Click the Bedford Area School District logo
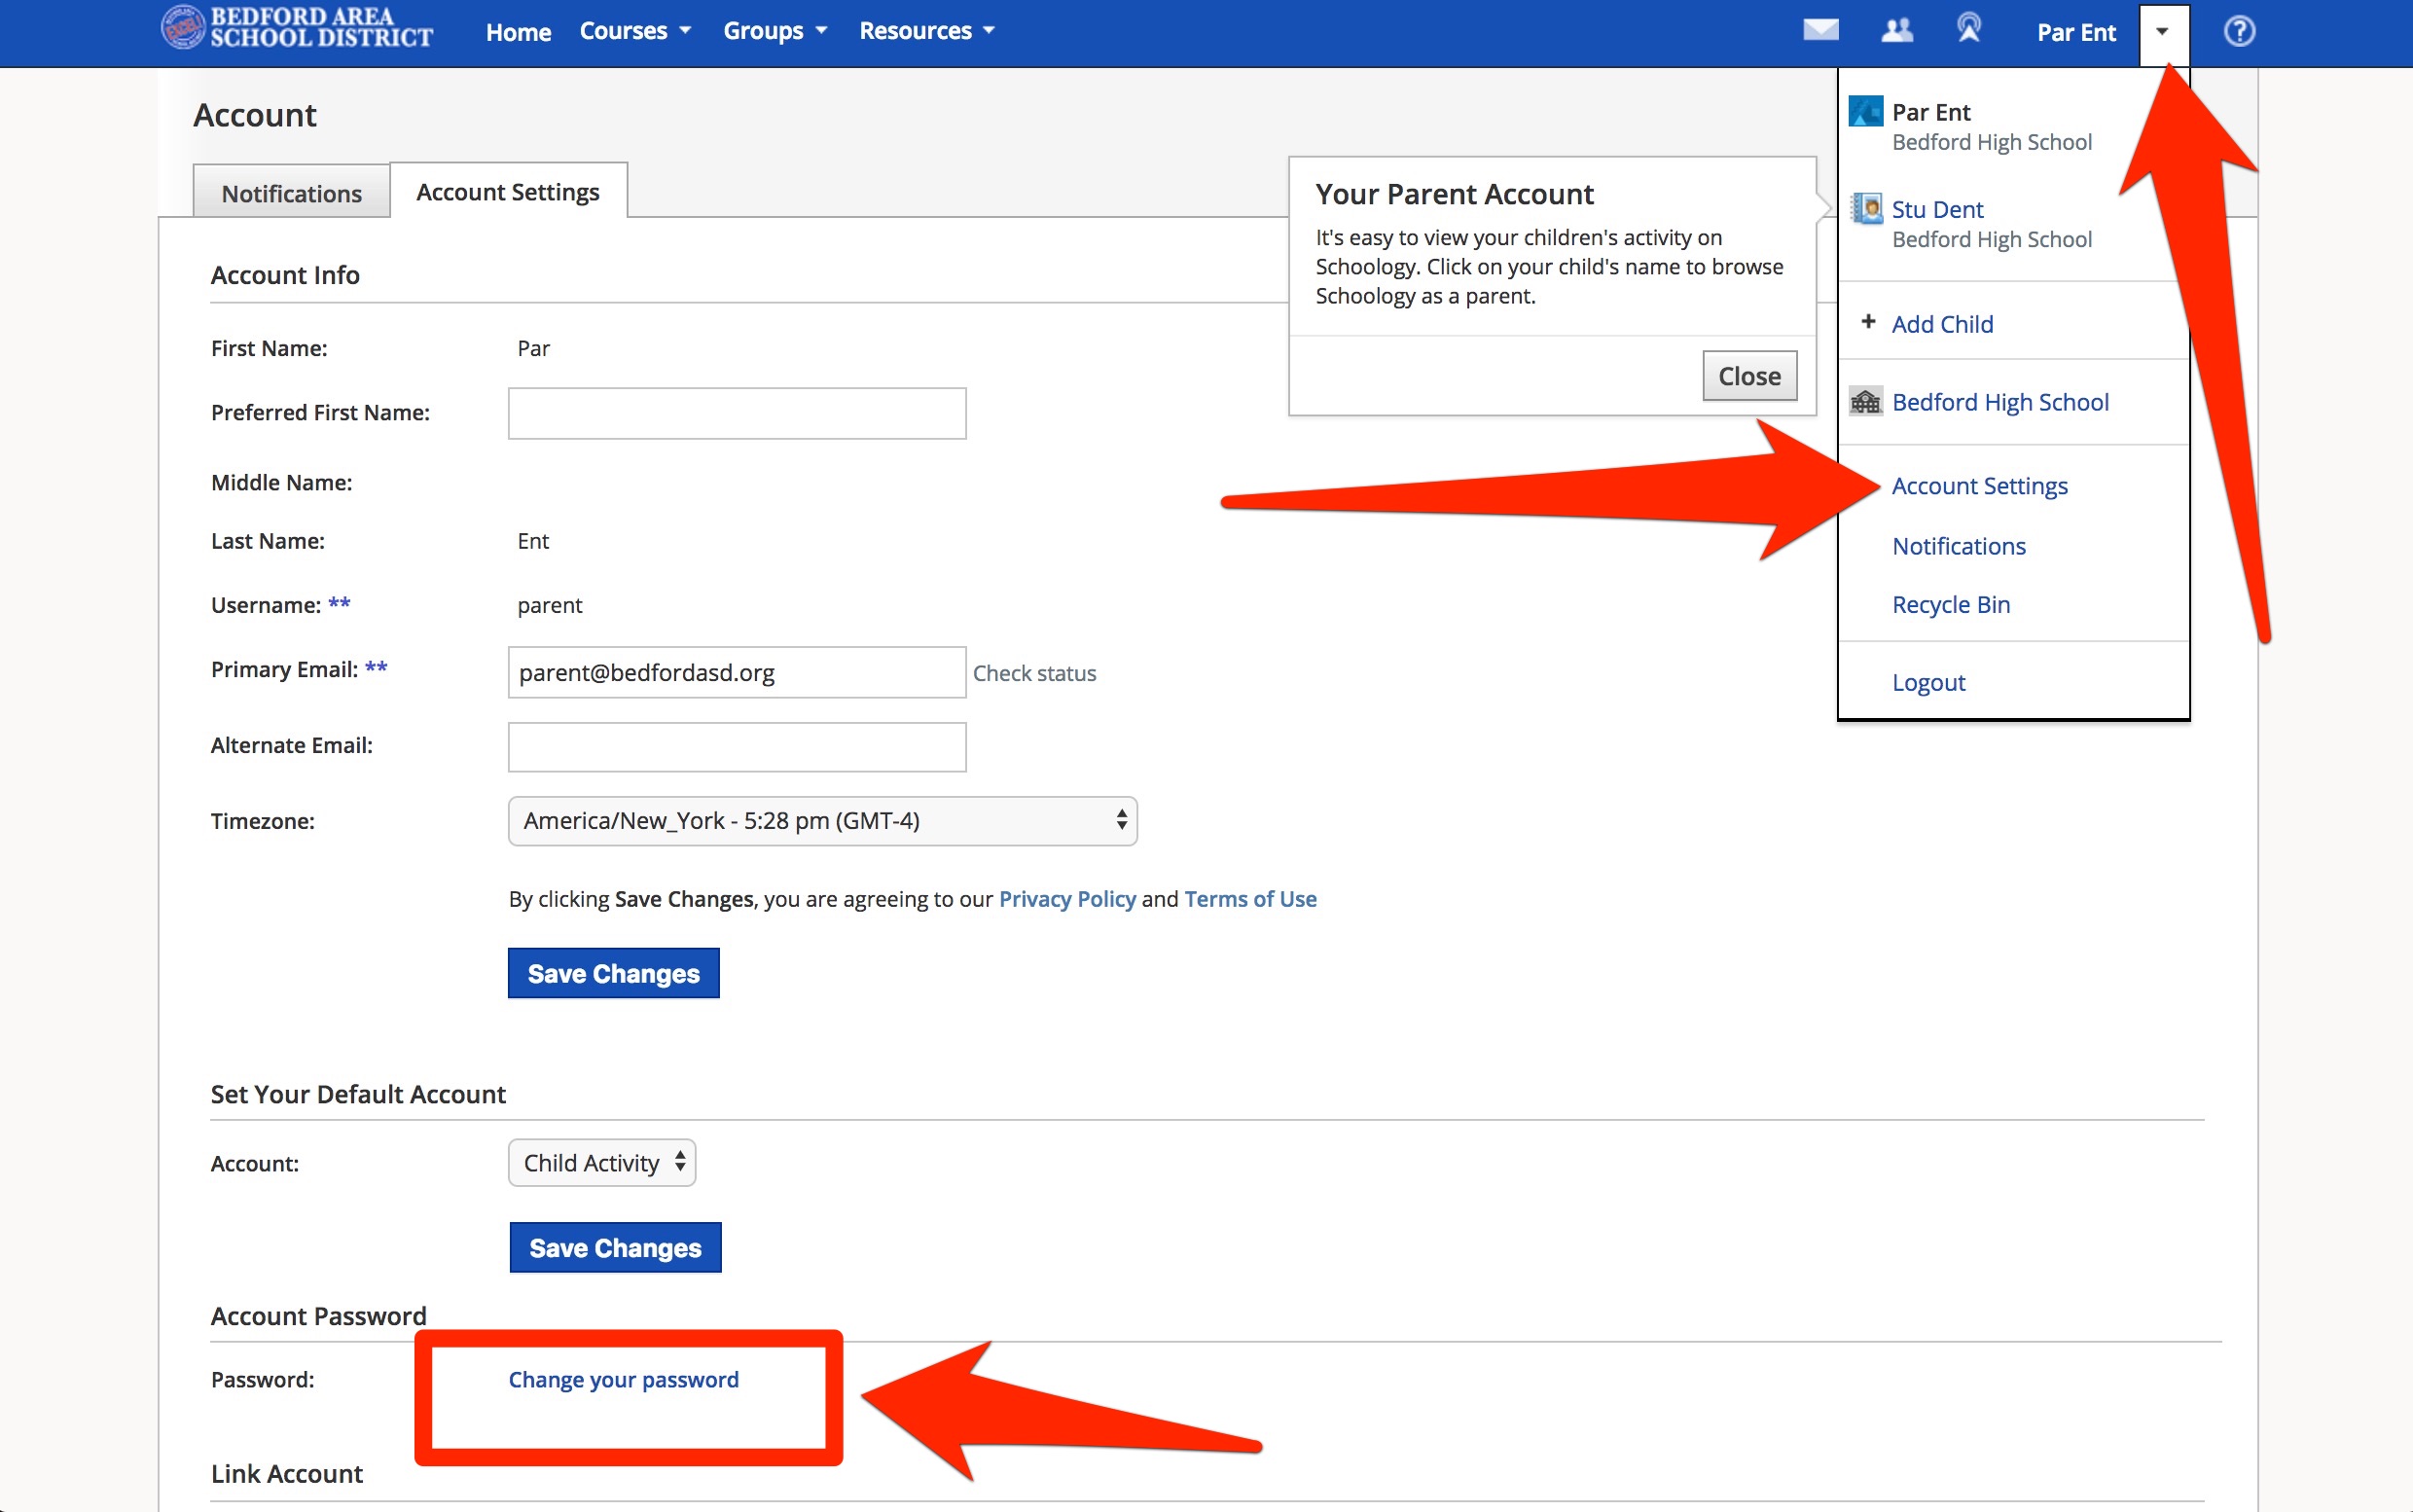 point(297,28)
